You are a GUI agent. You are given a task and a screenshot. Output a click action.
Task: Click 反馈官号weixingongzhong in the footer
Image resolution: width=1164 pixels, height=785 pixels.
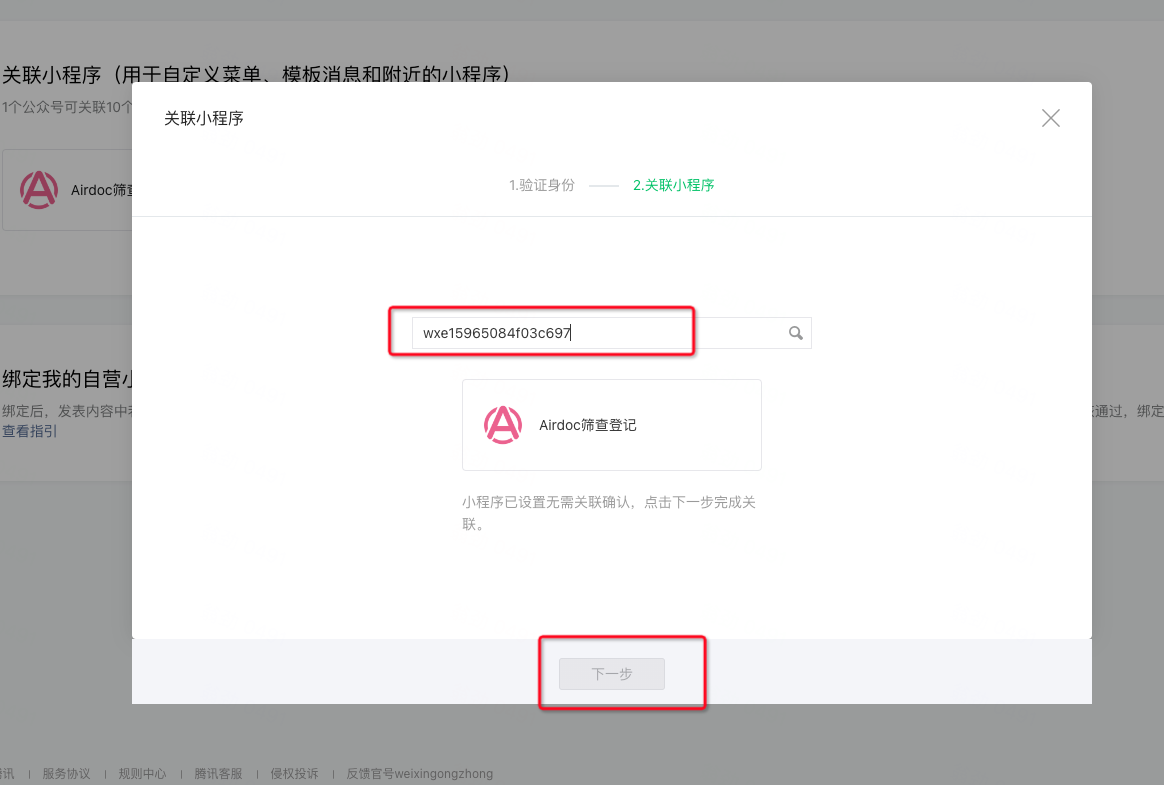tap(419, 774)
